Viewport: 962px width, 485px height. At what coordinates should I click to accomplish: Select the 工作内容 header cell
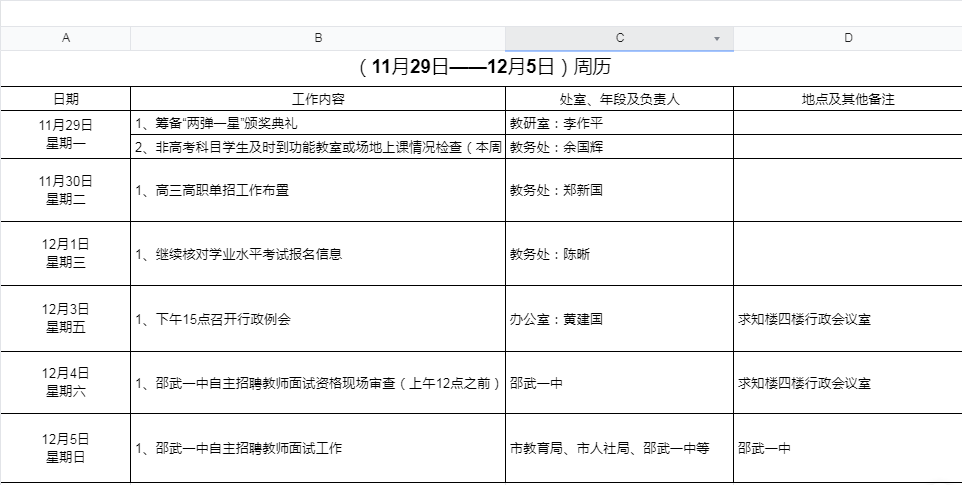point(318,99)
